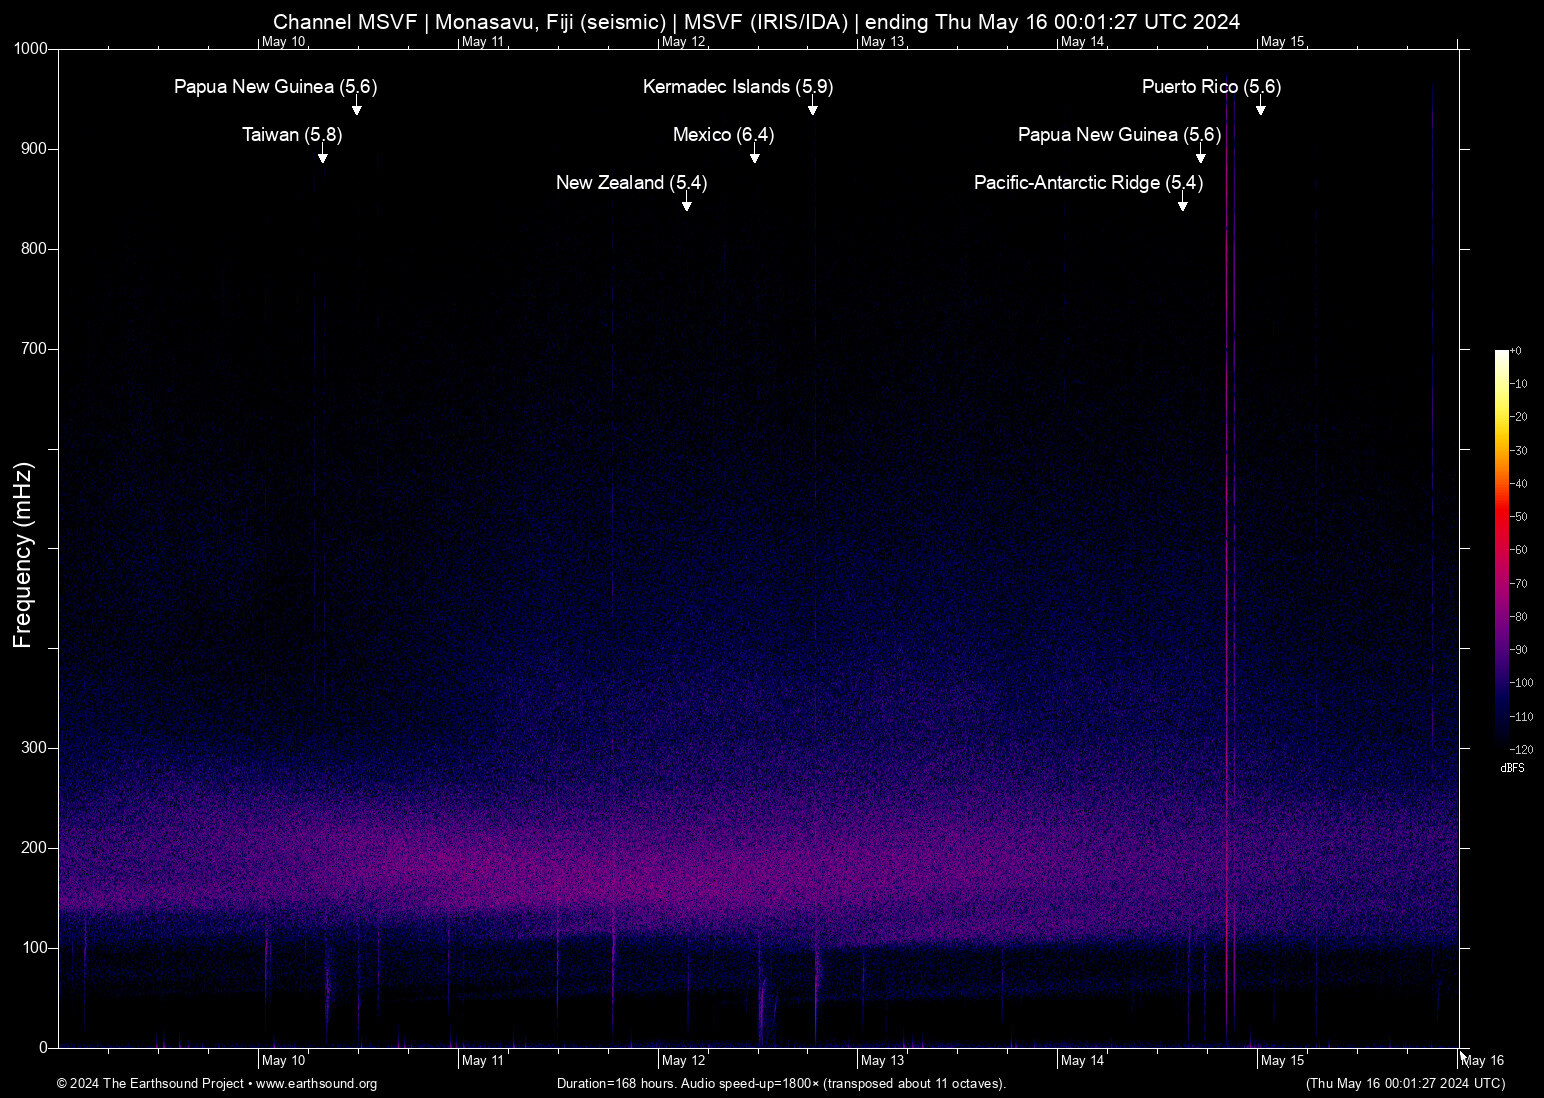Click the arrow under top-left Papua New Guinea (5.6)

(356, 107)
